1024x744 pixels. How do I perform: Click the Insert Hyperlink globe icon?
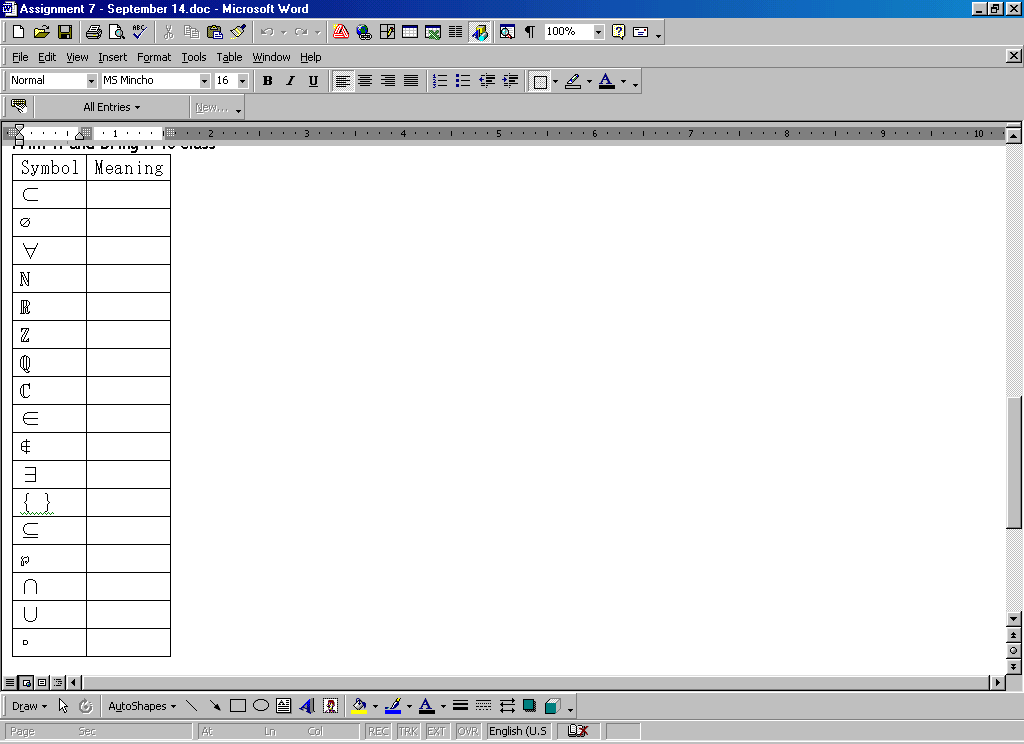click(364, 32)
